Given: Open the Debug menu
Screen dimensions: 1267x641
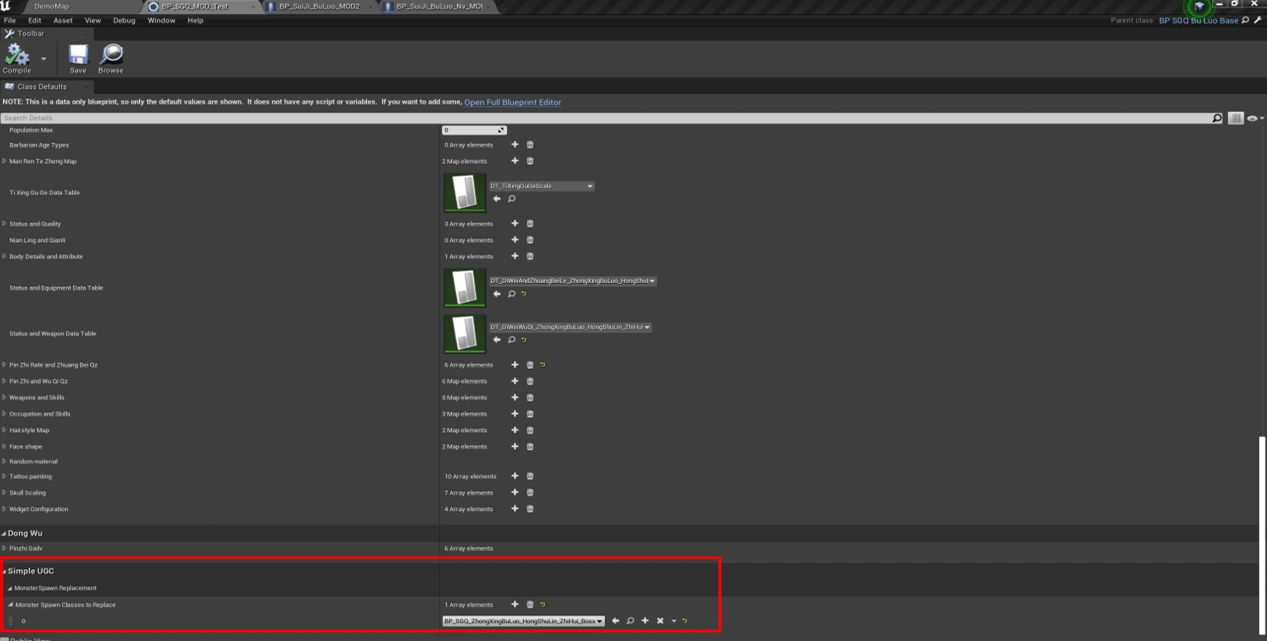Looking at the screenshot, I should click(x=124, y=20).
